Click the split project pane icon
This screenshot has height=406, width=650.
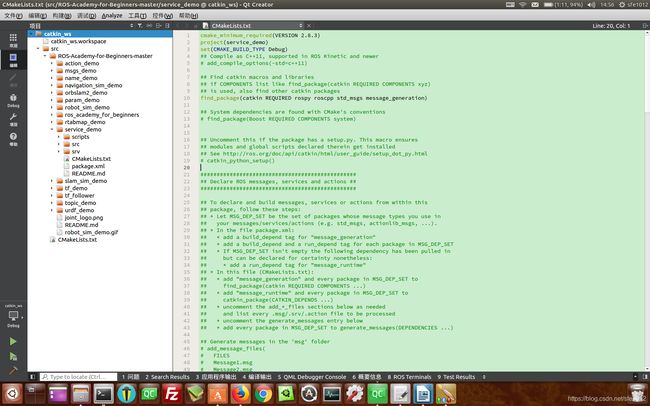158,26
